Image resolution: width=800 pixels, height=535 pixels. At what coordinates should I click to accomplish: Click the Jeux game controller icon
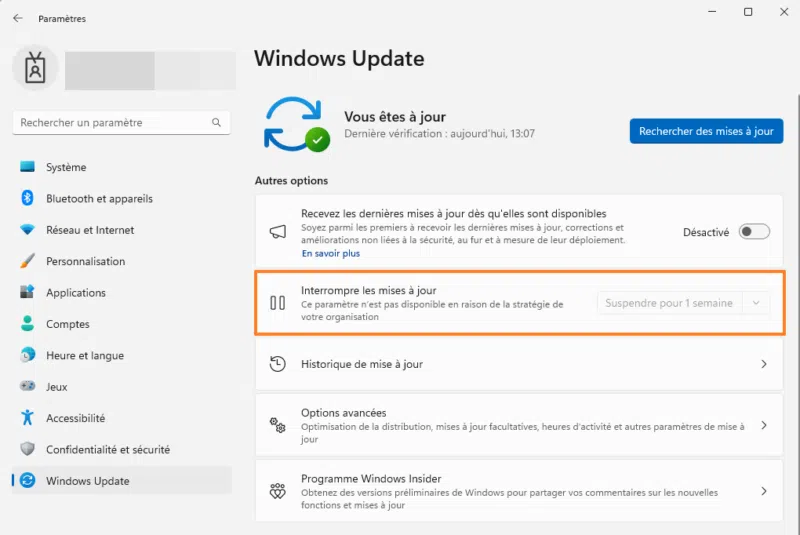(x=27, y=387)
